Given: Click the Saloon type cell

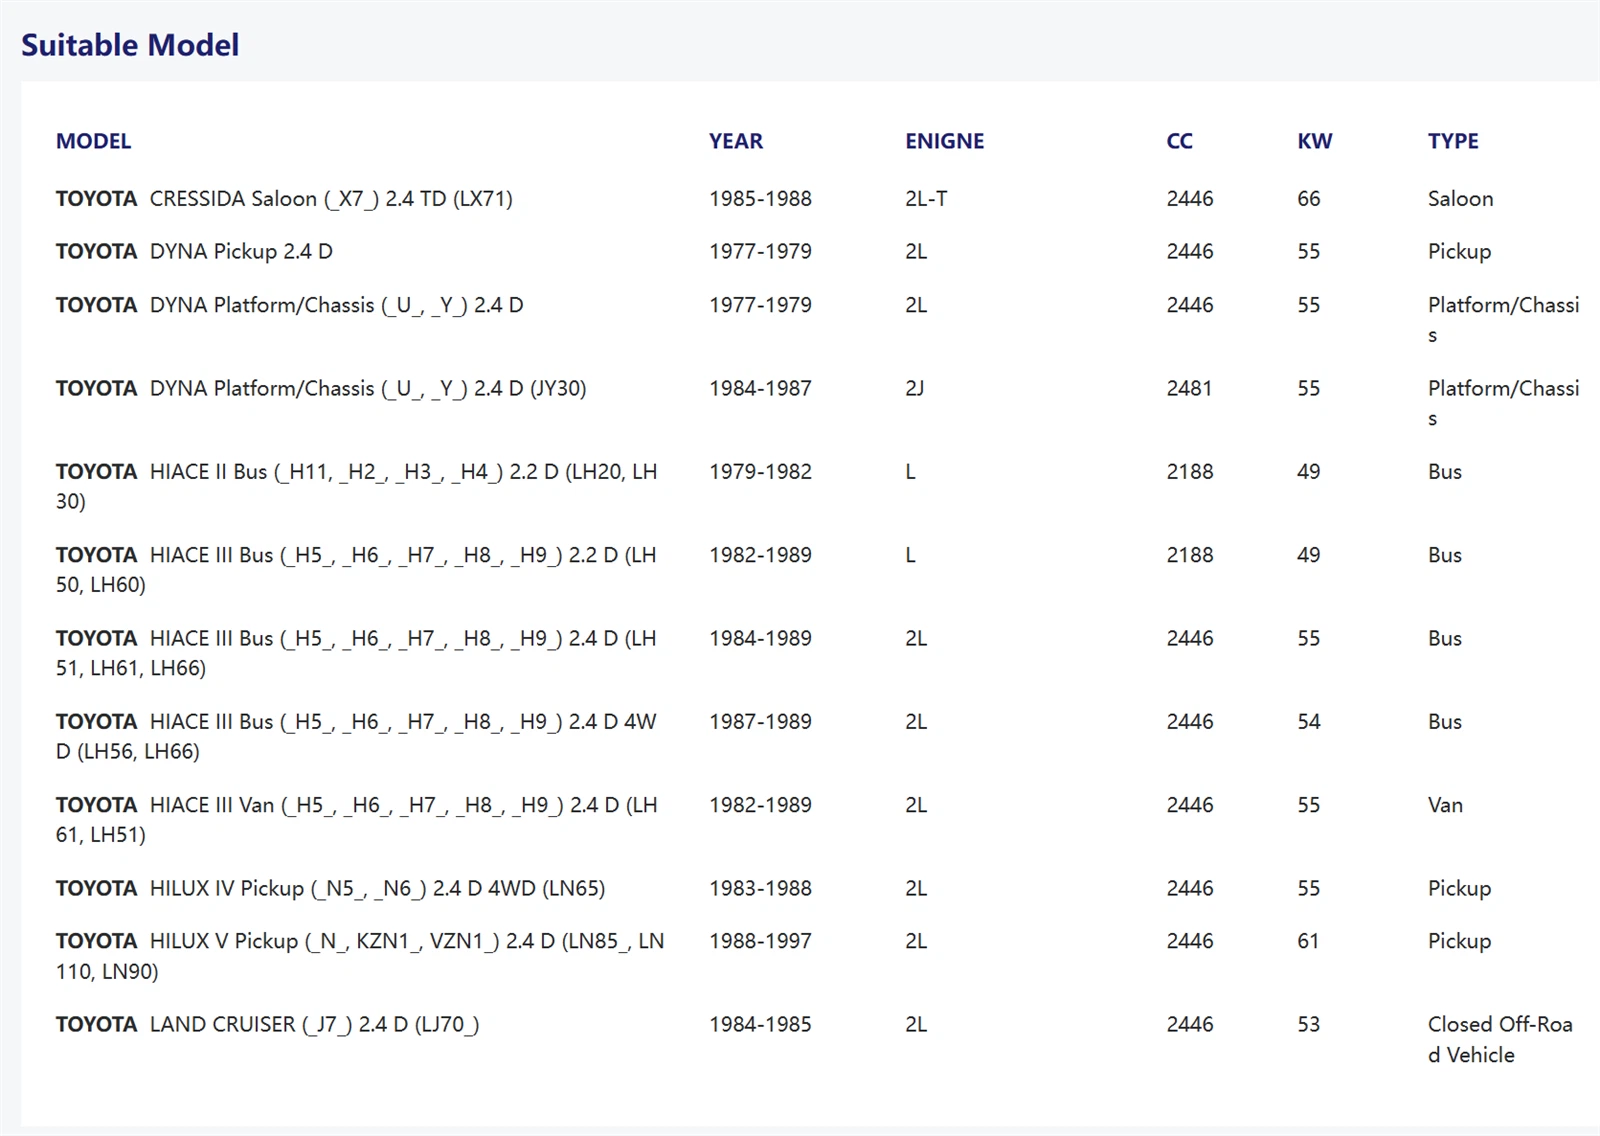Looking at the screenshot, I should [x=1460, y=198].
